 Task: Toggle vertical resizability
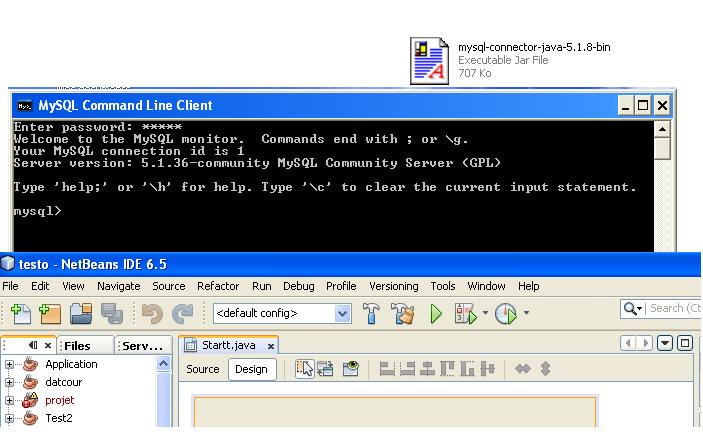[545, 369]
